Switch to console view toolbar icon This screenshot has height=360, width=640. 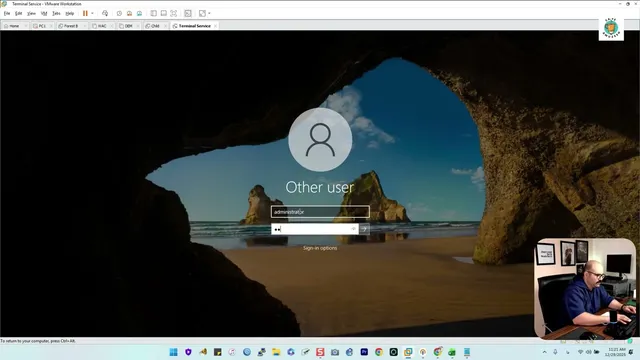188,13
